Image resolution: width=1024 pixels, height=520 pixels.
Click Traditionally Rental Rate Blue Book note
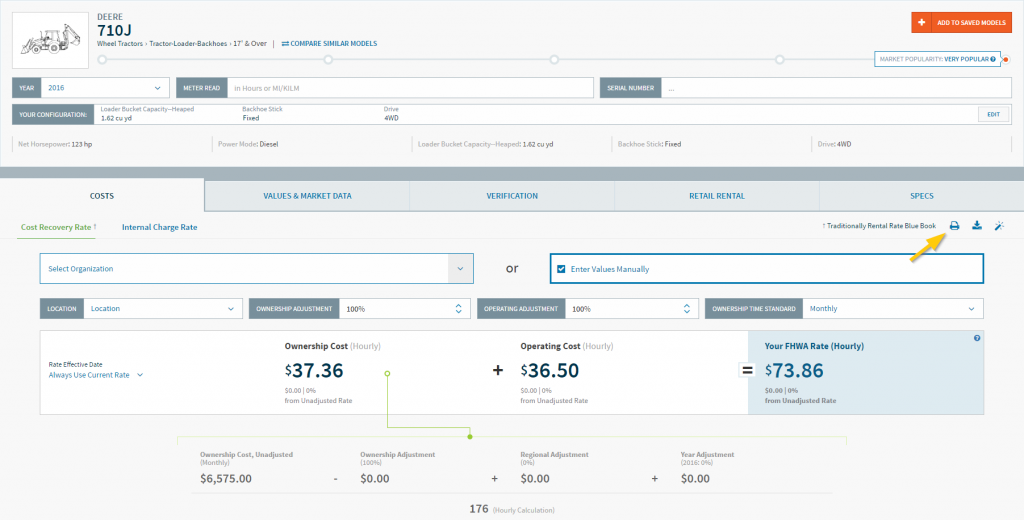click(x=879, y=226)
